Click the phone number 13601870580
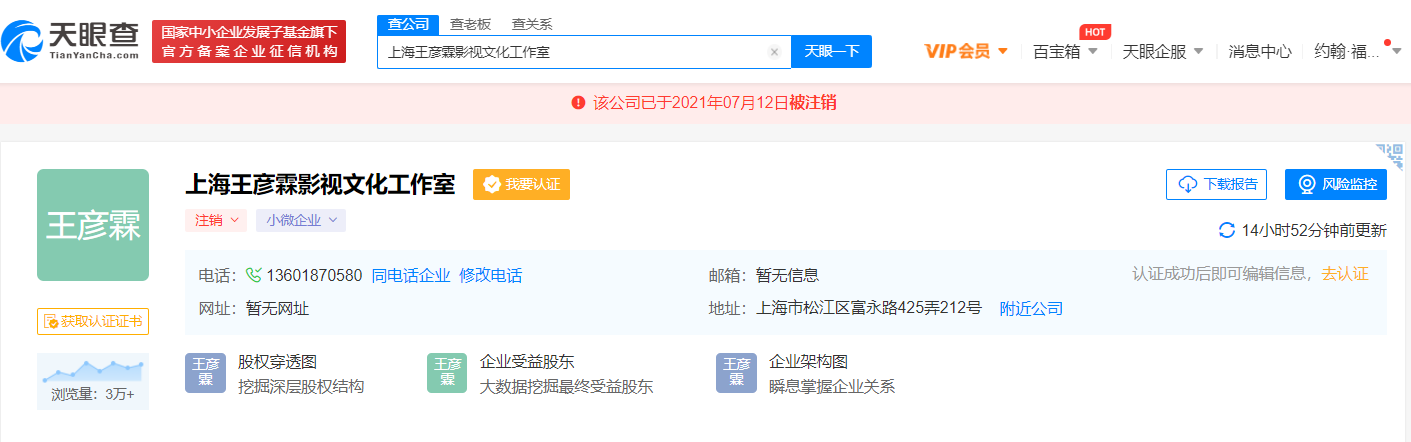Image resolution: width=1411 pixels, height=442 pixels. click(x=314, y=276)
